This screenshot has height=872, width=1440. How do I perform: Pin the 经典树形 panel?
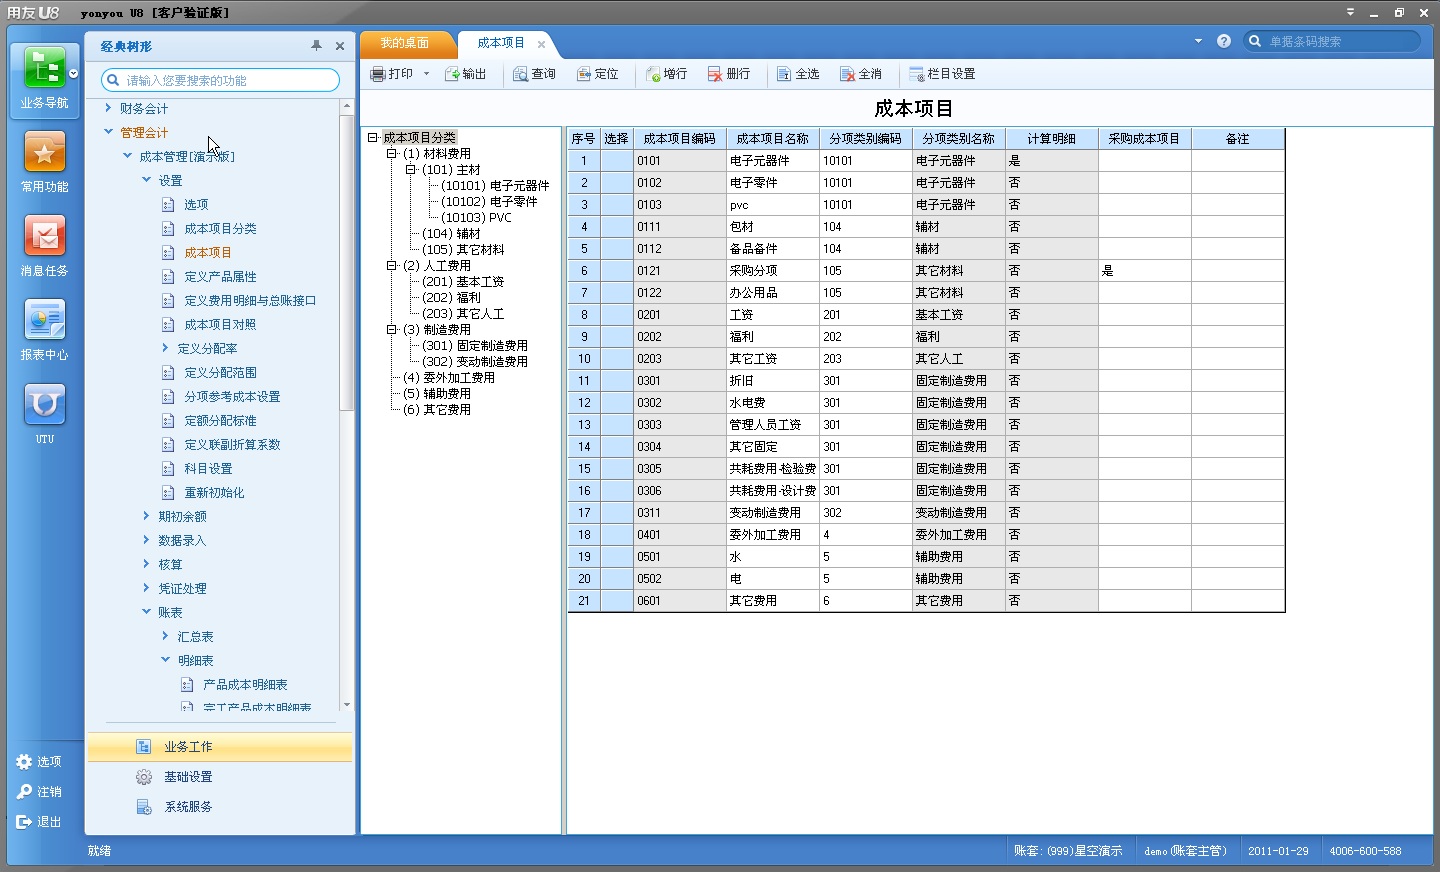click(x=317, y=46)
